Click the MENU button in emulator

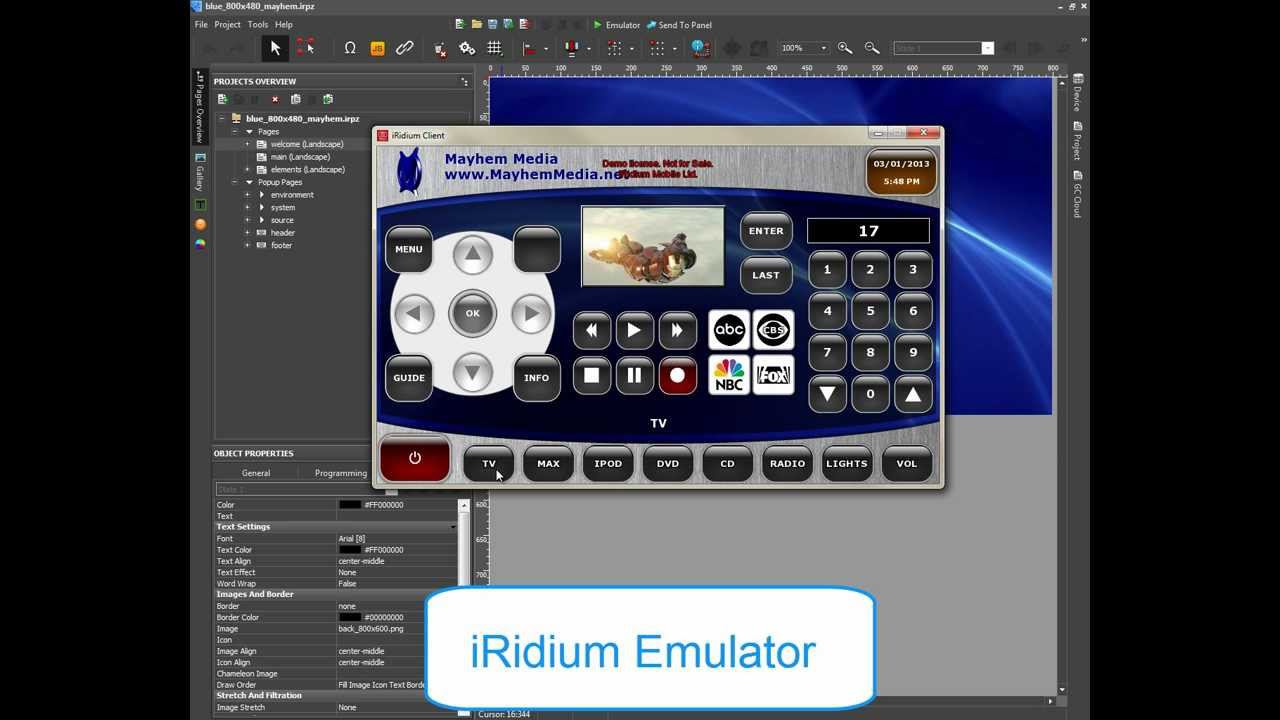(x=409, y=249)
